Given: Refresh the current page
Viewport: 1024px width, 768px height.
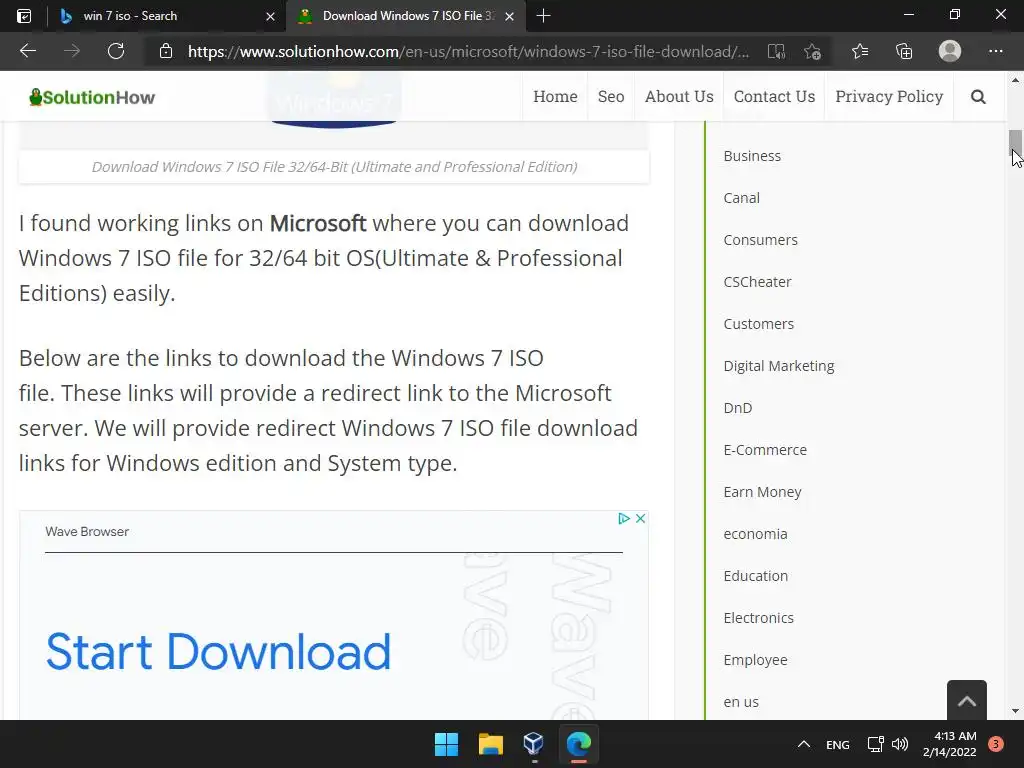Looking at the screenshot, I should click(x=116, y=51).
